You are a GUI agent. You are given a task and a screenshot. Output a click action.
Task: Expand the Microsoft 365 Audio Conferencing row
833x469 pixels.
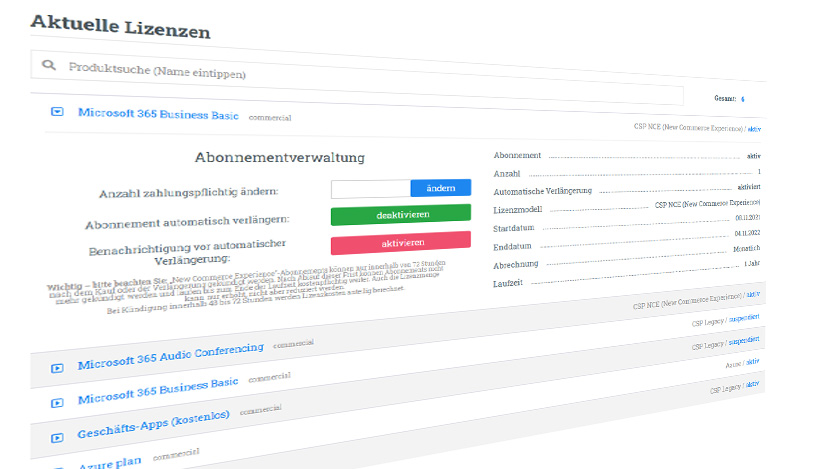click(57, 368)
